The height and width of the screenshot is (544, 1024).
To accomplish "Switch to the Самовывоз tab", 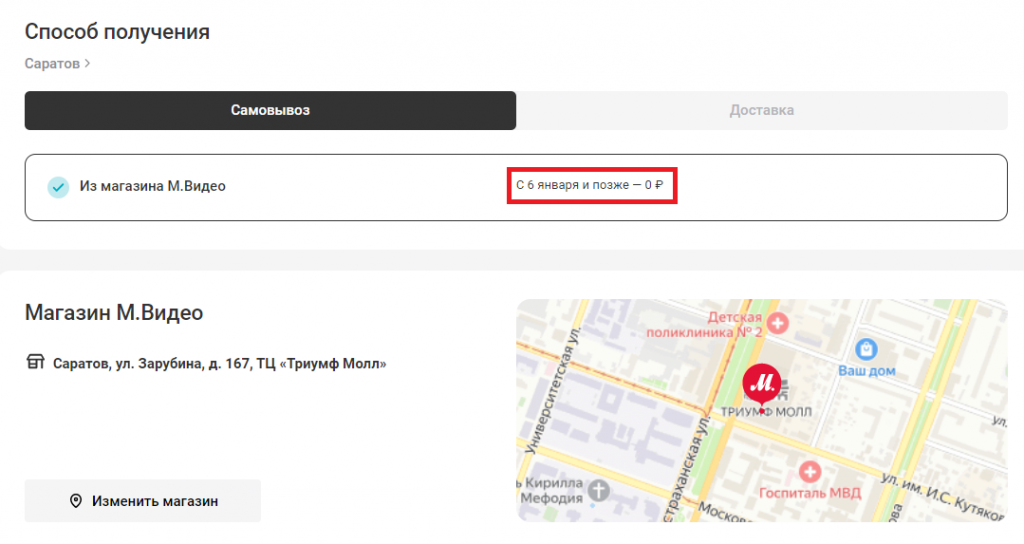I will pyautogui.click(x=270, y=110).
